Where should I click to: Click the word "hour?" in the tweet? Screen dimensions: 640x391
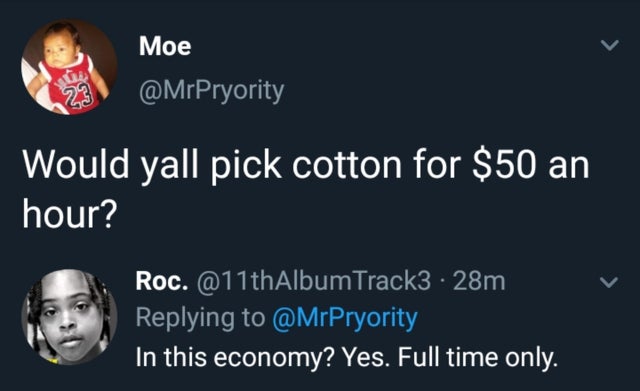(x=70, y=214)
